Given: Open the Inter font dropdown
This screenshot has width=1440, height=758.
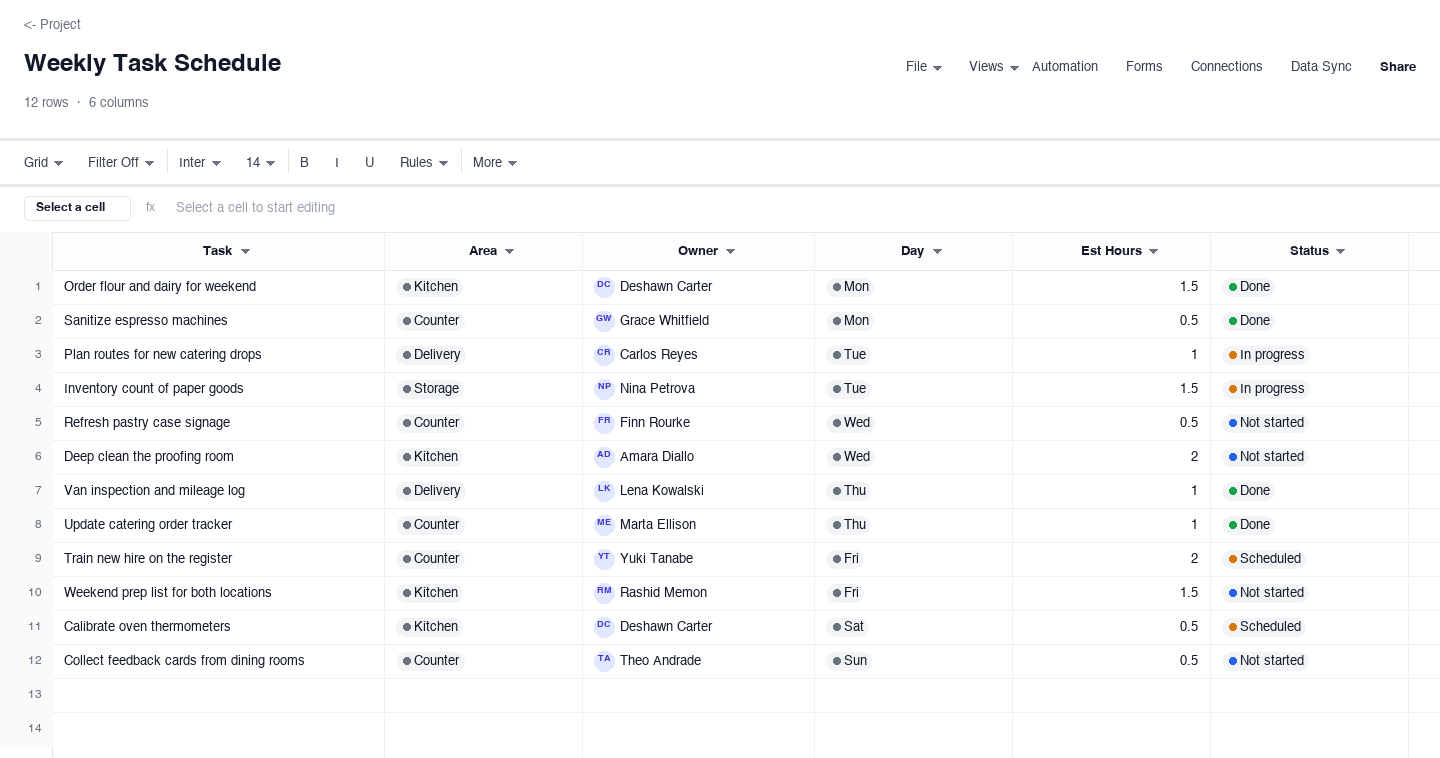Looking at the screenshot, I should click(x=200, y=162).
